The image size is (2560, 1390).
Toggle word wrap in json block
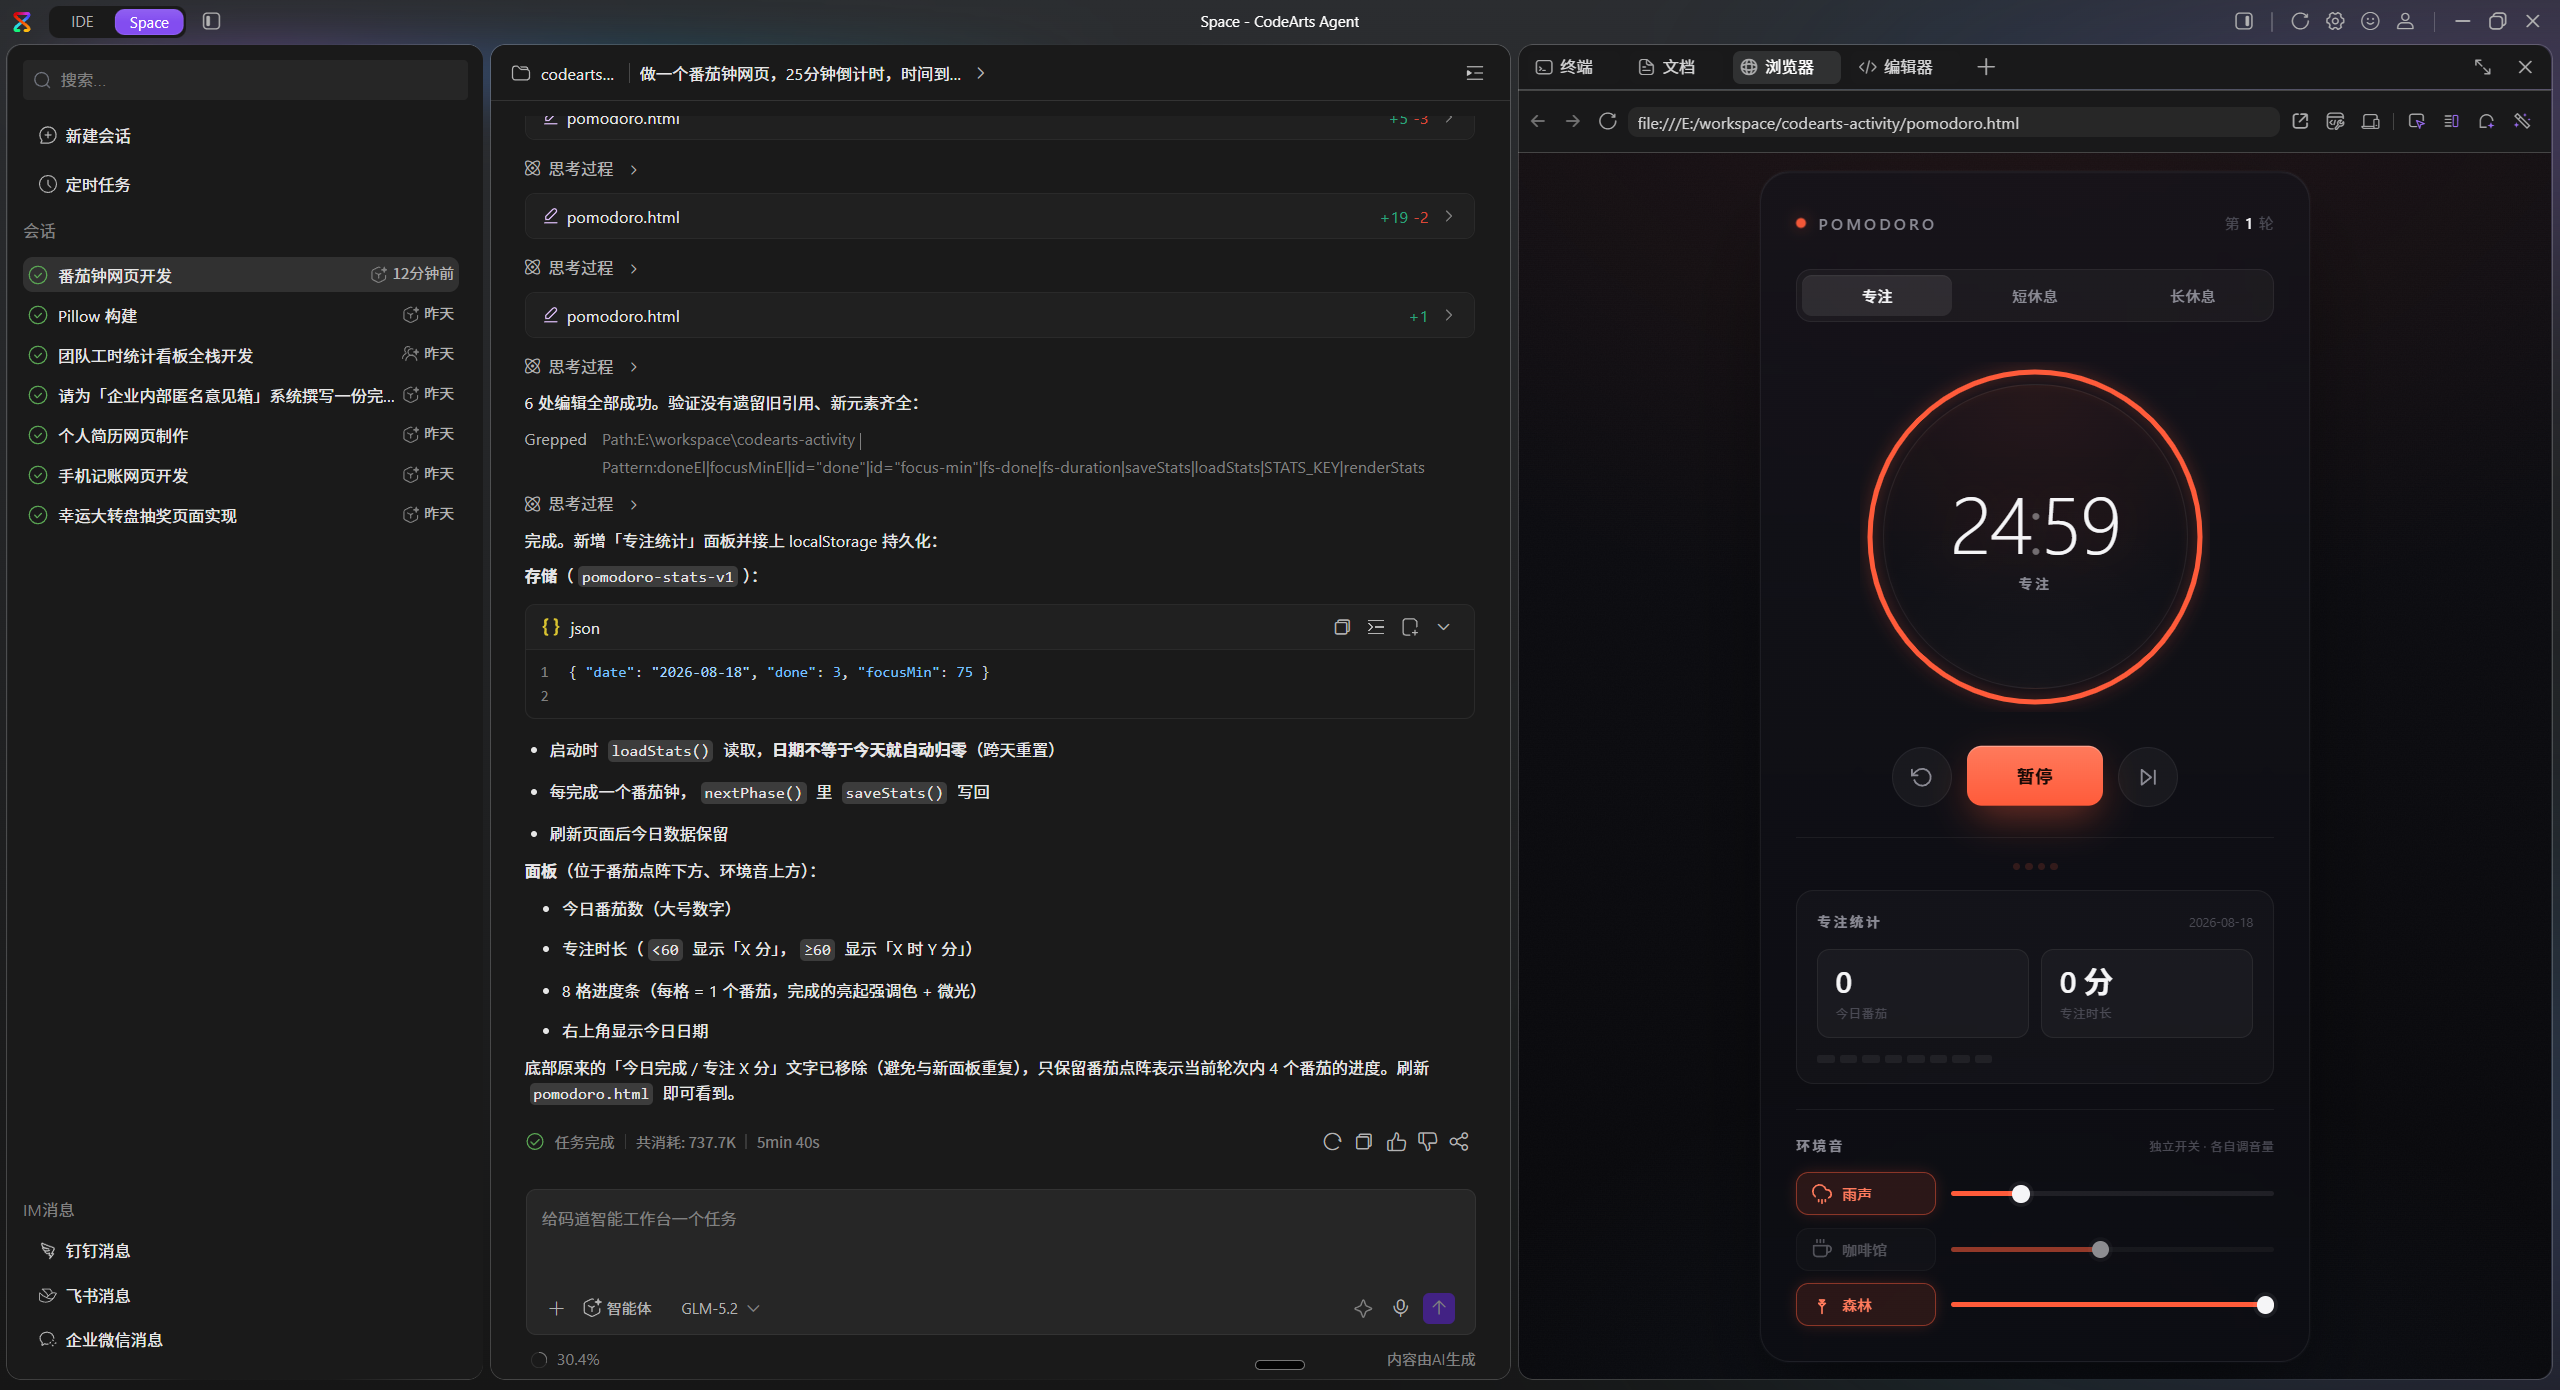1376,627
